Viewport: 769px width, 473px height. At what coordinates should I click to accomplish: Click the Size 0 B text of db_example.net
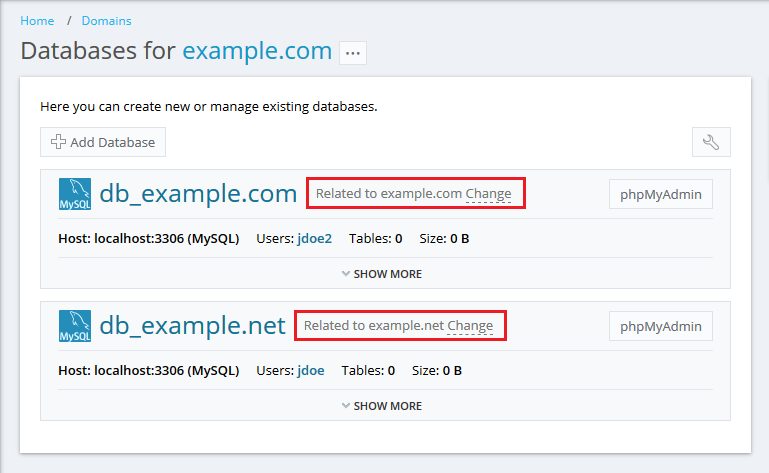(437, 370)
